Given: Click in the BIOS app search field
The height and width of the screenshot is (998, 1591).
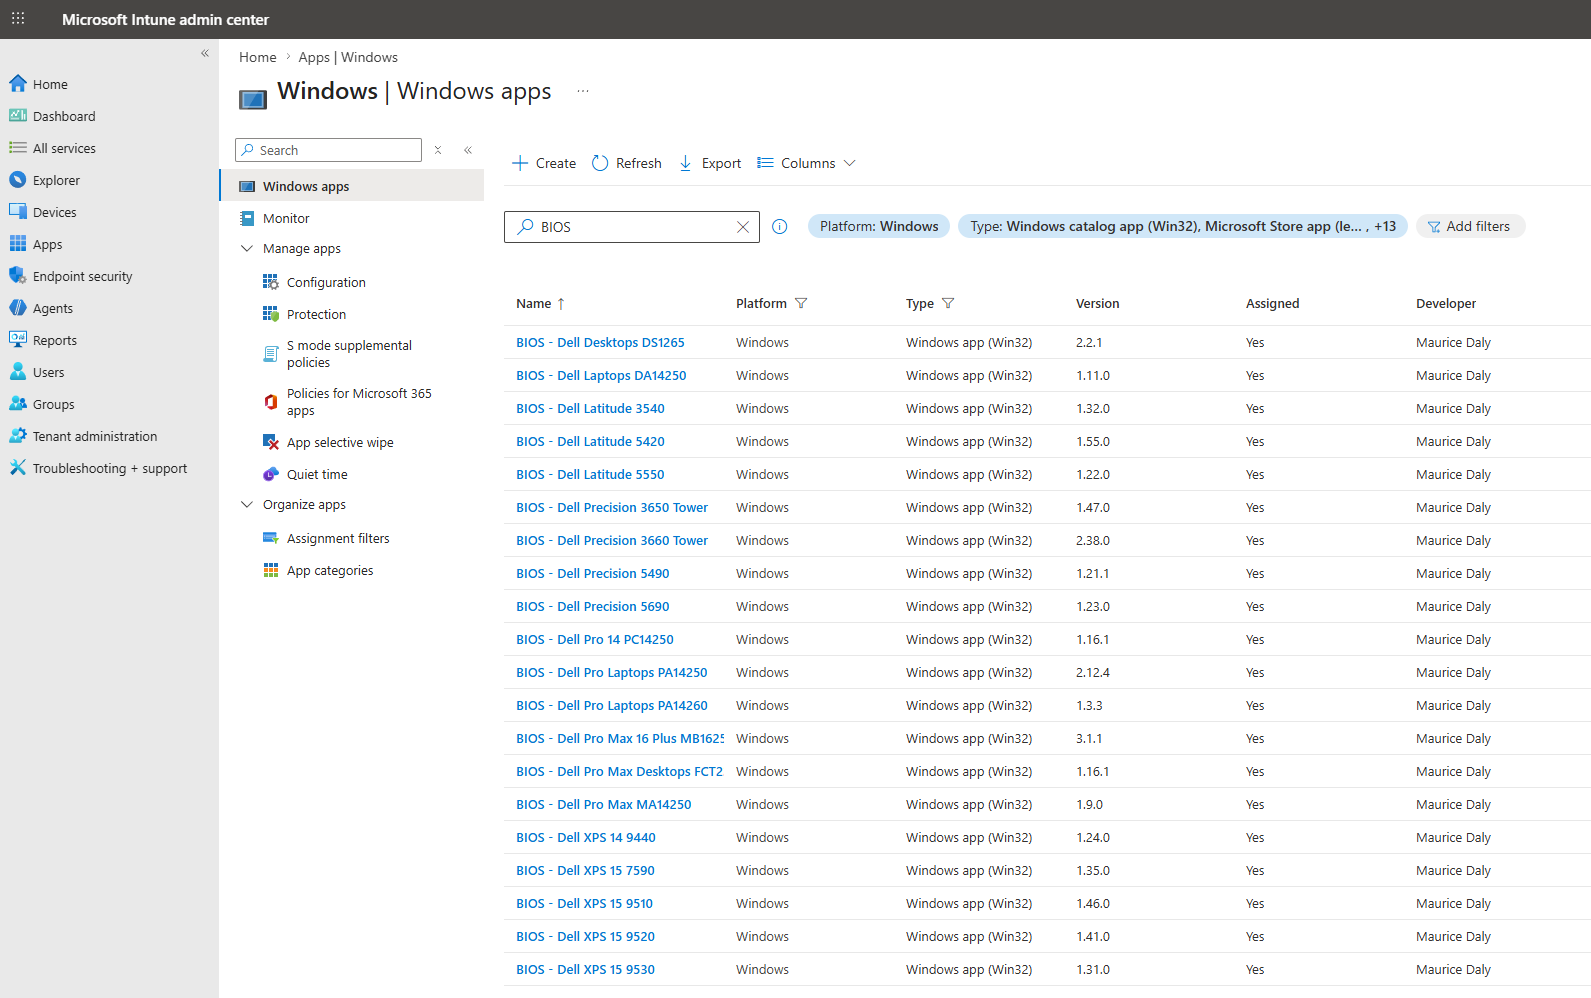Looking at the screenshot, I should 632,227.
